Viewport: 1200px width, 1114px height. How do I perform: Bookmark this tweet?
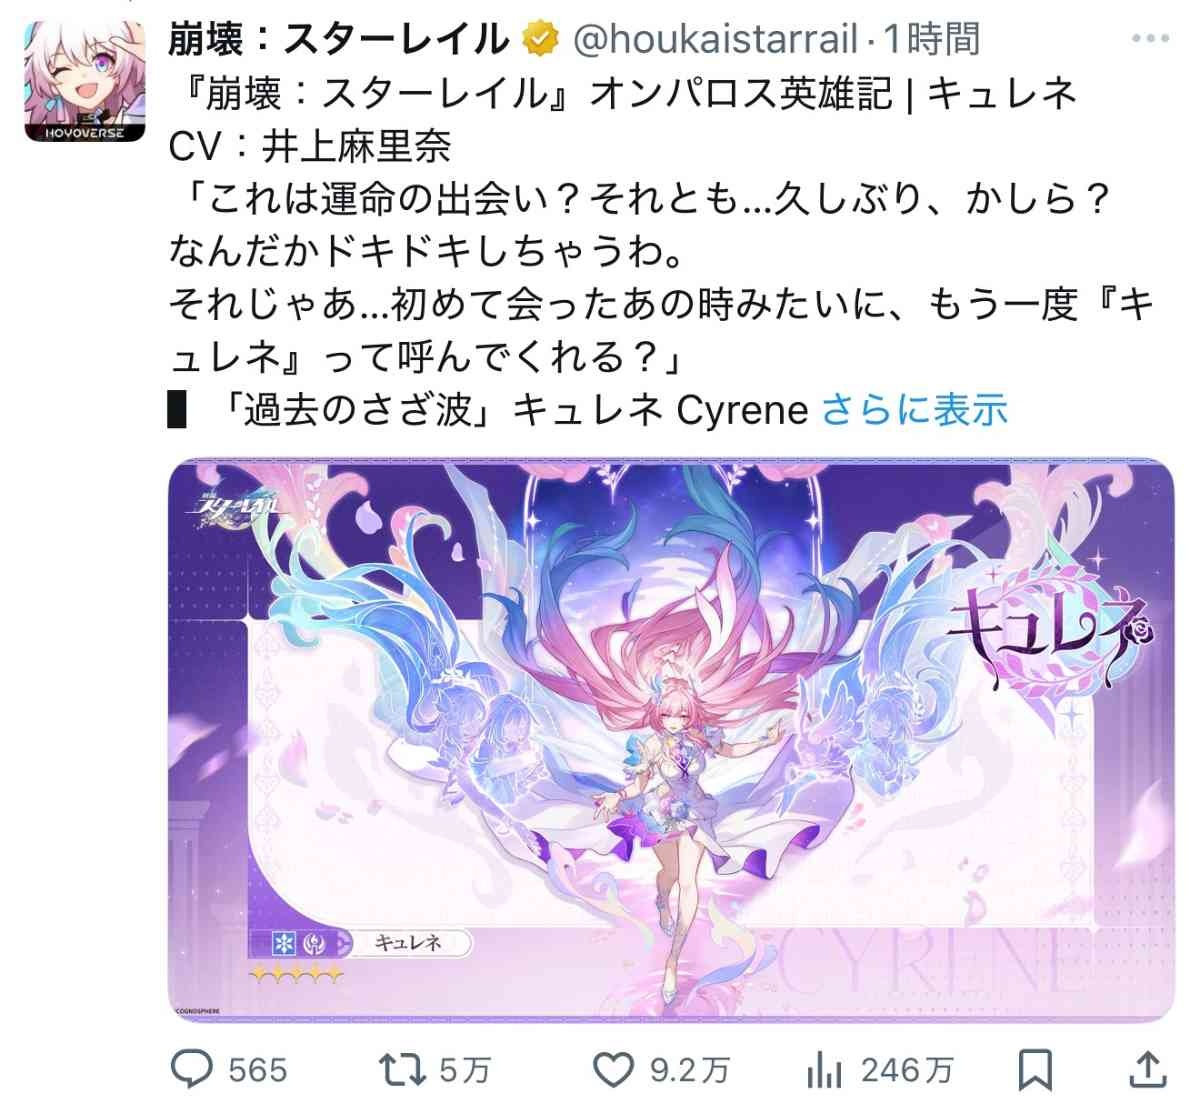(1035, 1071)
